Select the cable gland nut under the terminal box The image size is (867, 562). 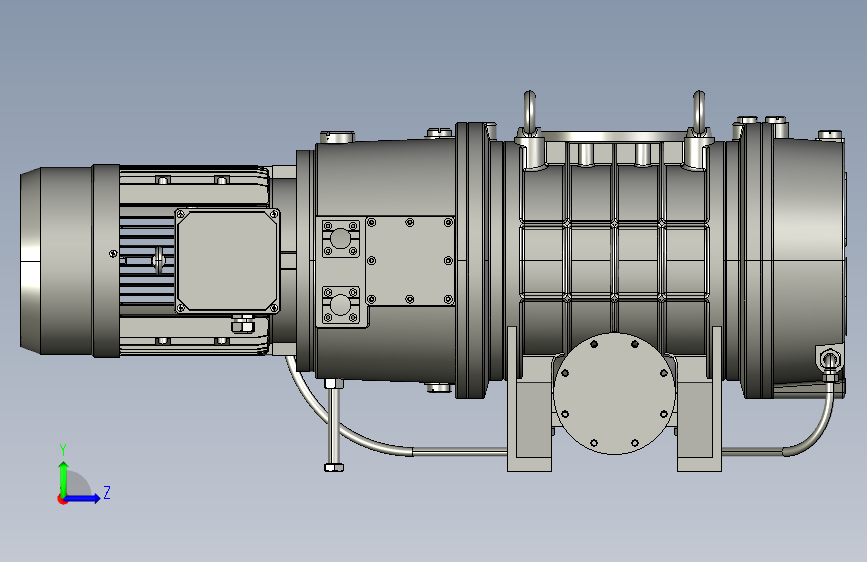242,324
